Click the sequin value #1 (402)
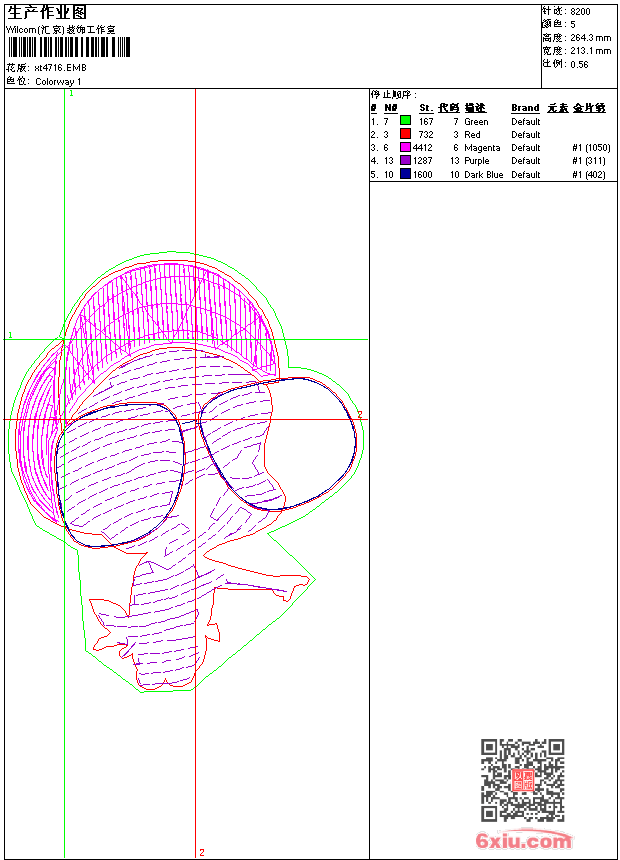The width and height of the screenshot is (620, 860). (x=589, y=175)
